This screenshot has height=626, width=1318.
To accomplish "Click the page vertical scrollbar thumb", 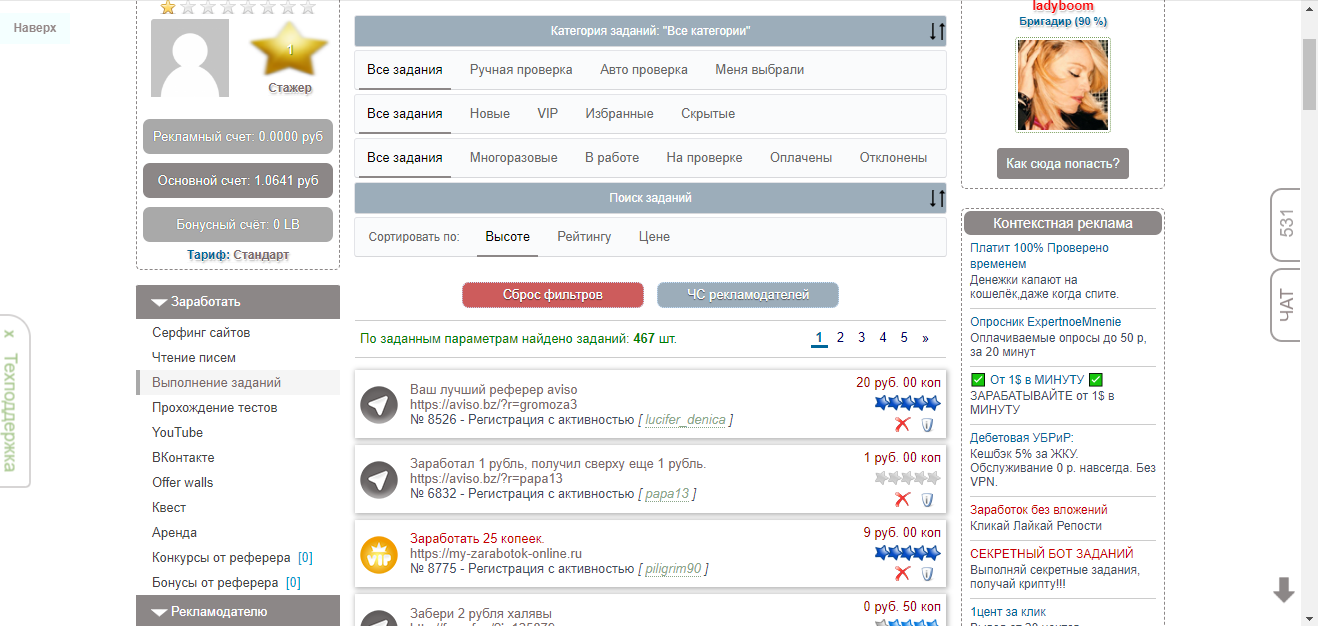I will [x=1309, y=74].
